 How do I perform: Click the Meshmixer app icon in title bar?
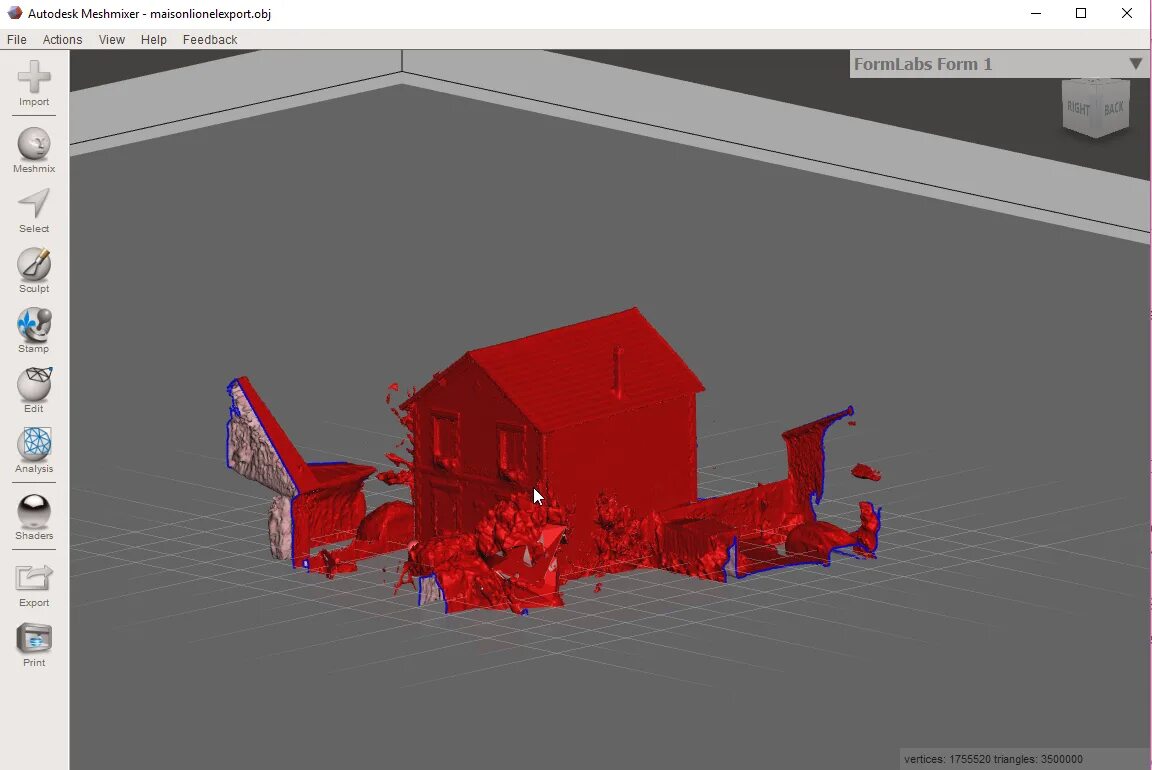(x=14, y=13)
